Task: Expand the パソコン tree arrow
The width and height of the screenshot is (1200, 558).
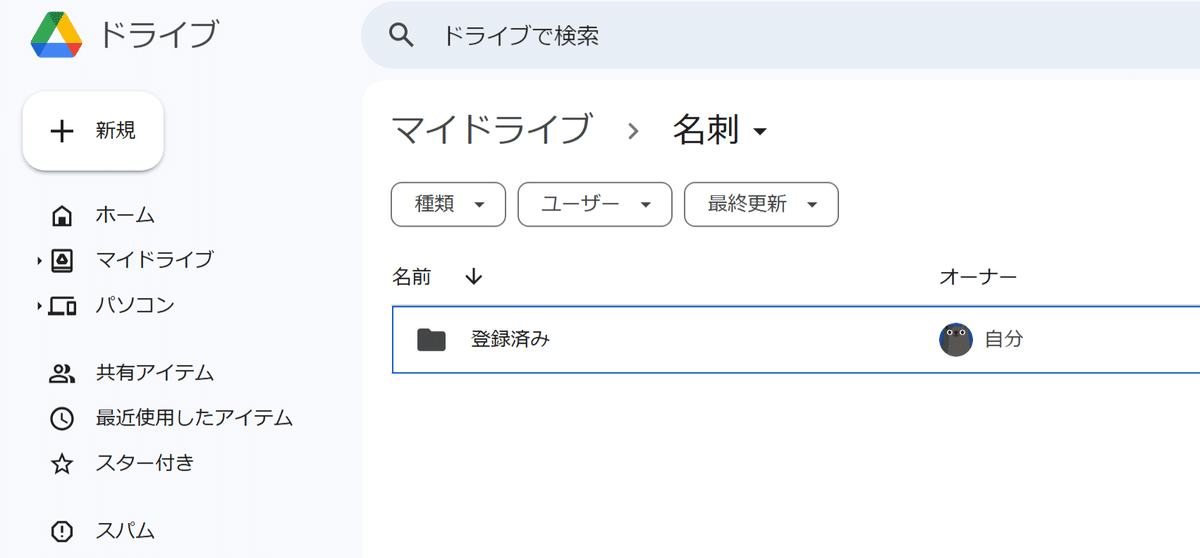Action: (39, 305)
